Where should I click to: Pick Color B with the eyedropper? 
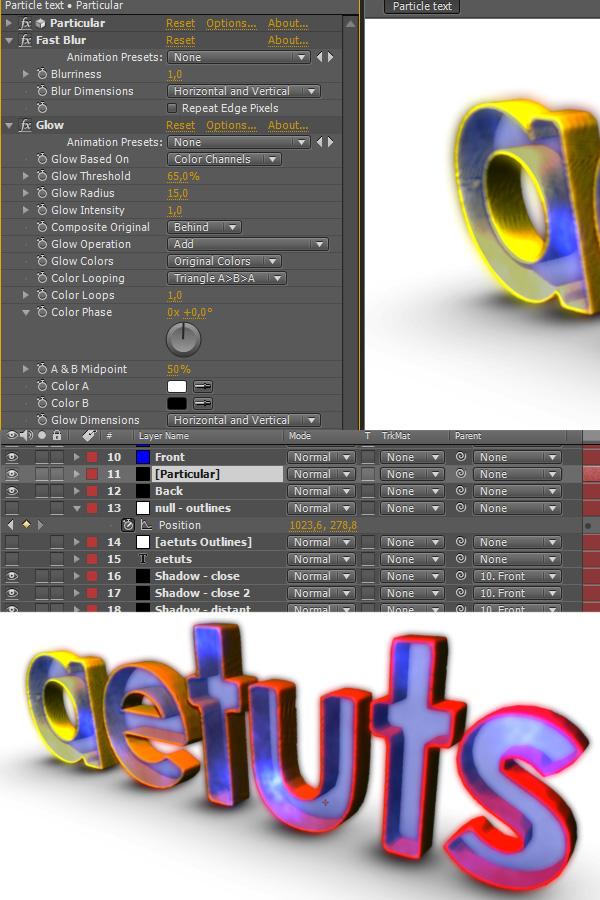point(203,404)
